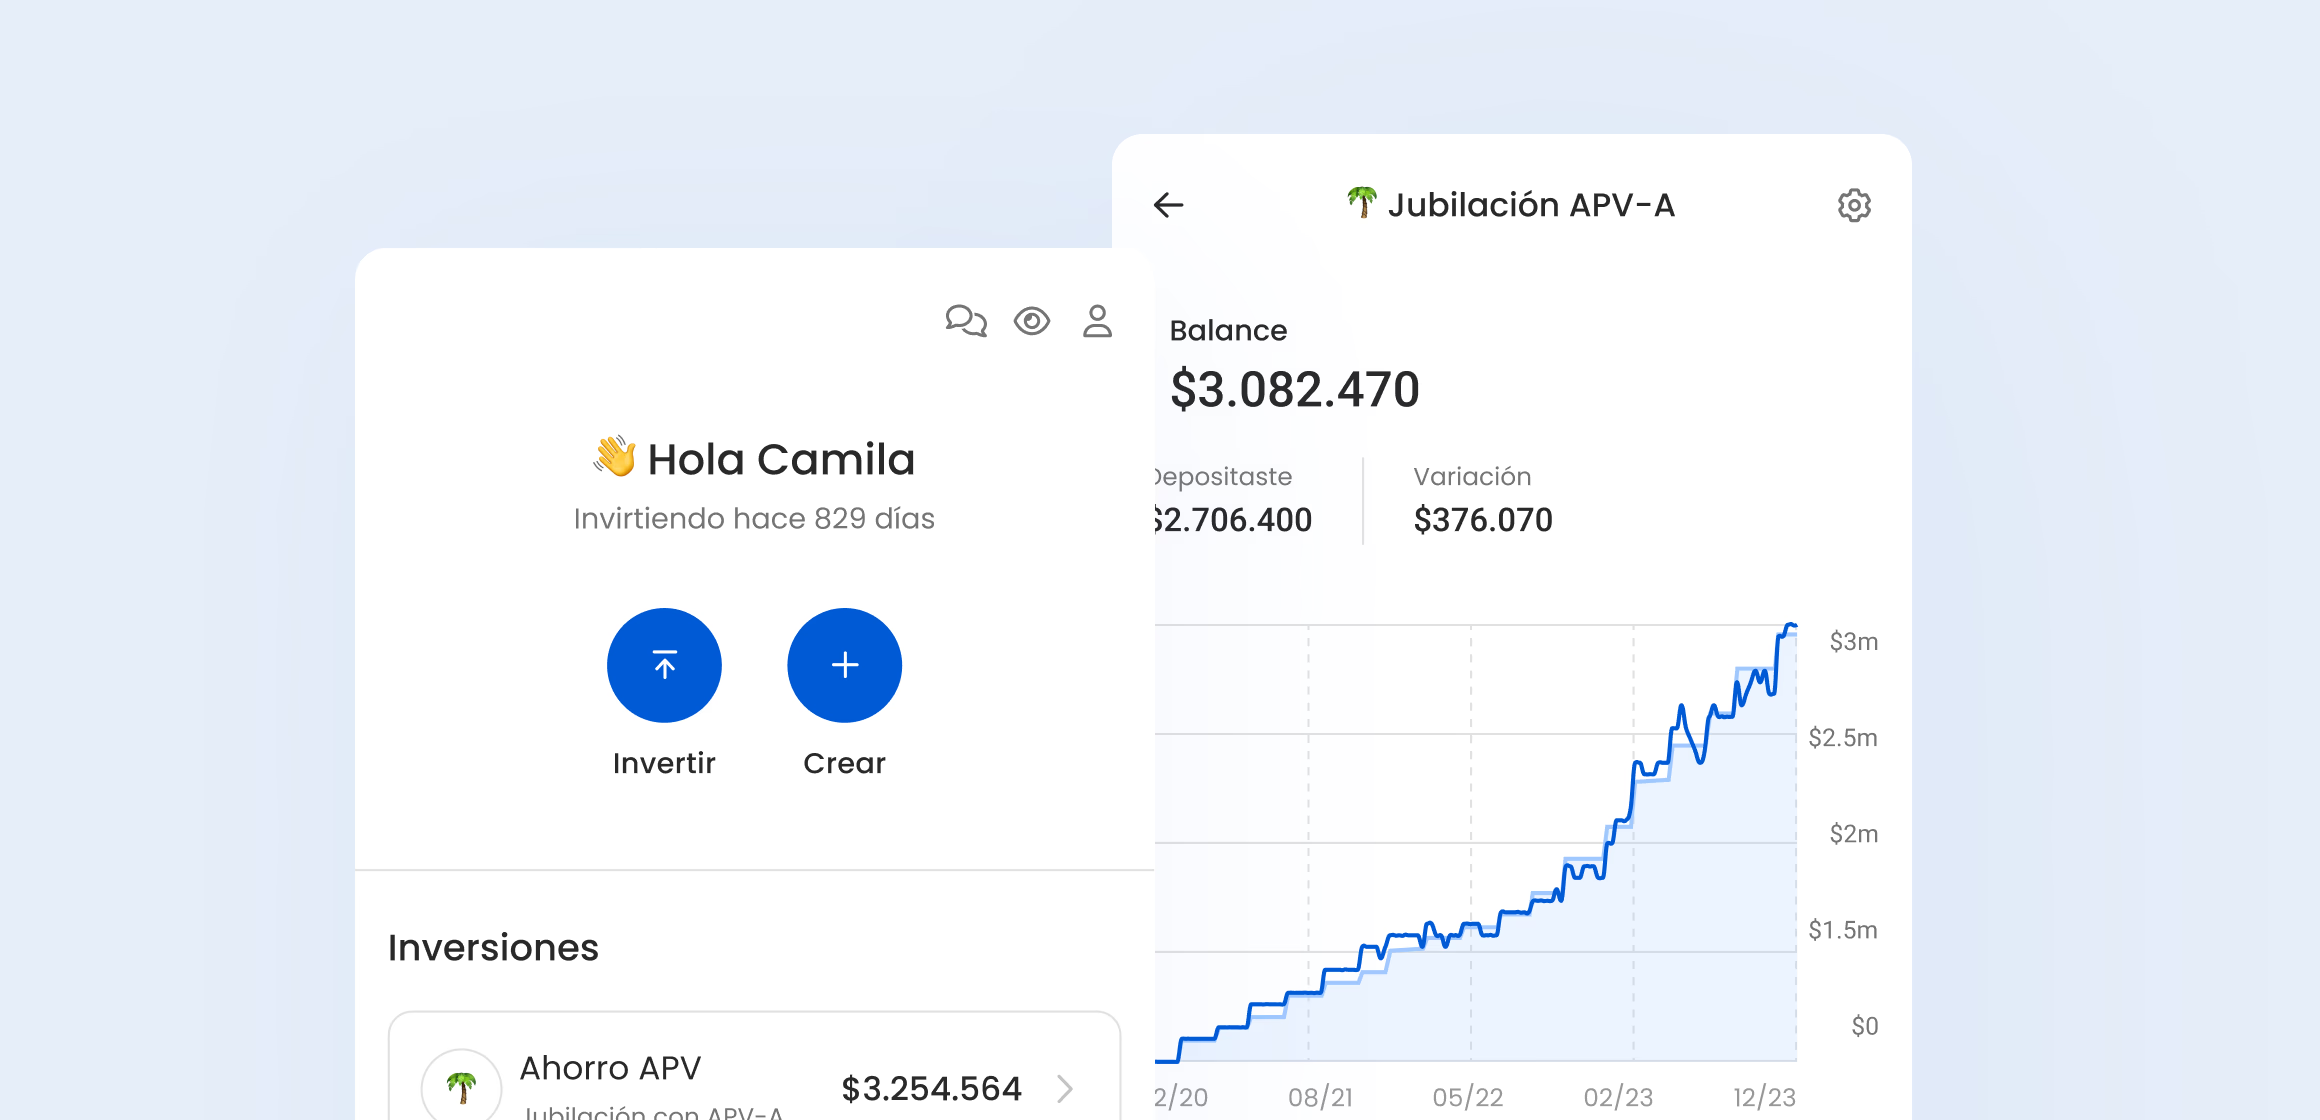Click the chart line peak near $3m
Screen dimensions: 2320x1120
point(1790,627)
